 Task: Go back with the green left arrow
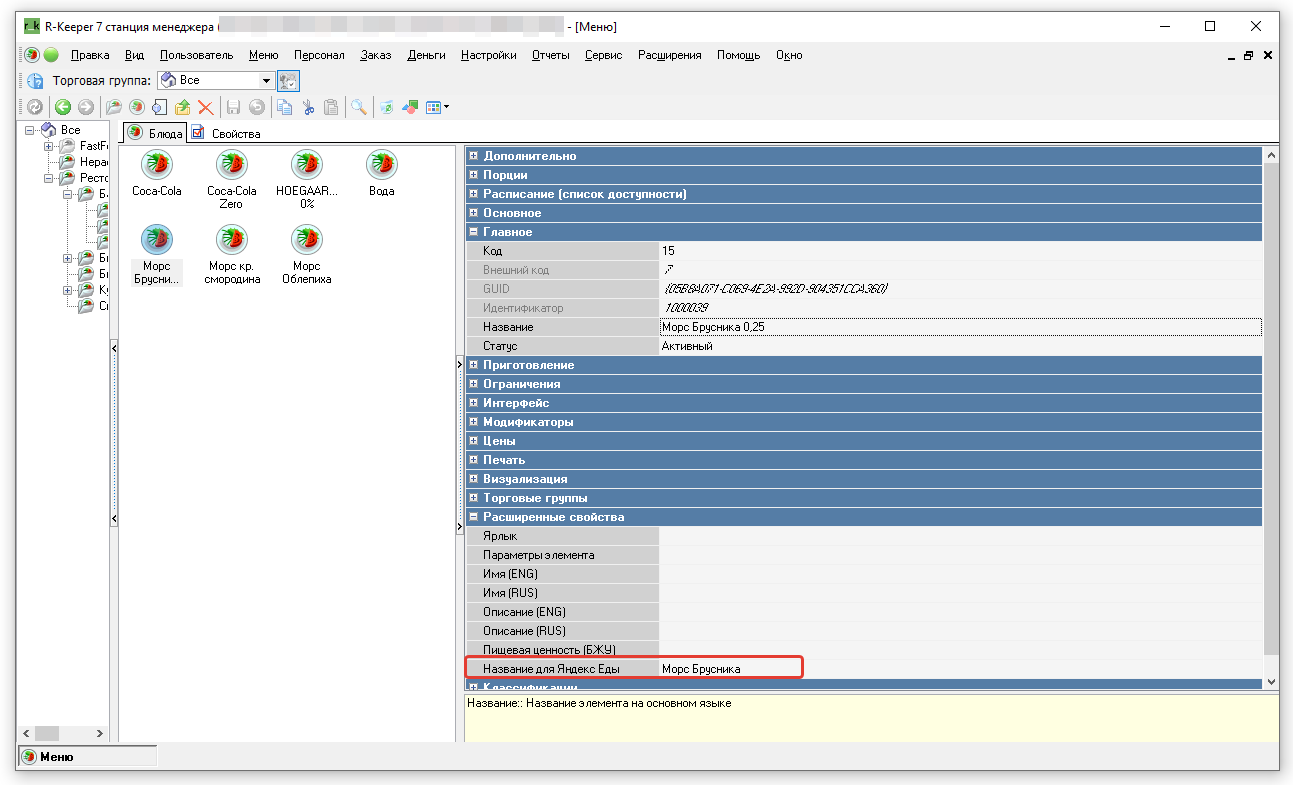(63, 107)
